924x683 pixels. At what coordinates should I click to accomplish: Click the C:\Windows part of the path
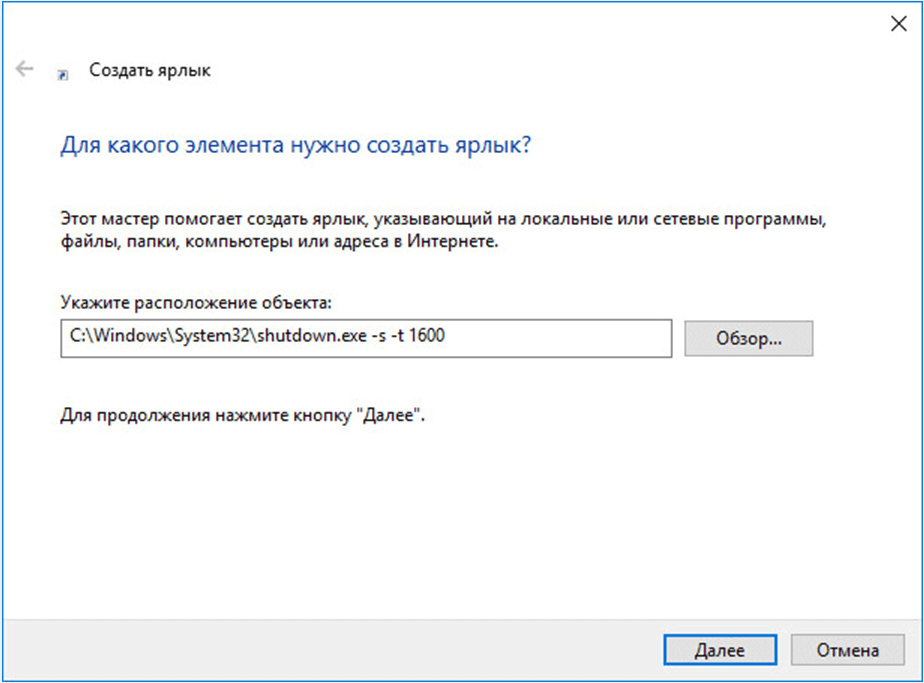click(x=108, y=338)
